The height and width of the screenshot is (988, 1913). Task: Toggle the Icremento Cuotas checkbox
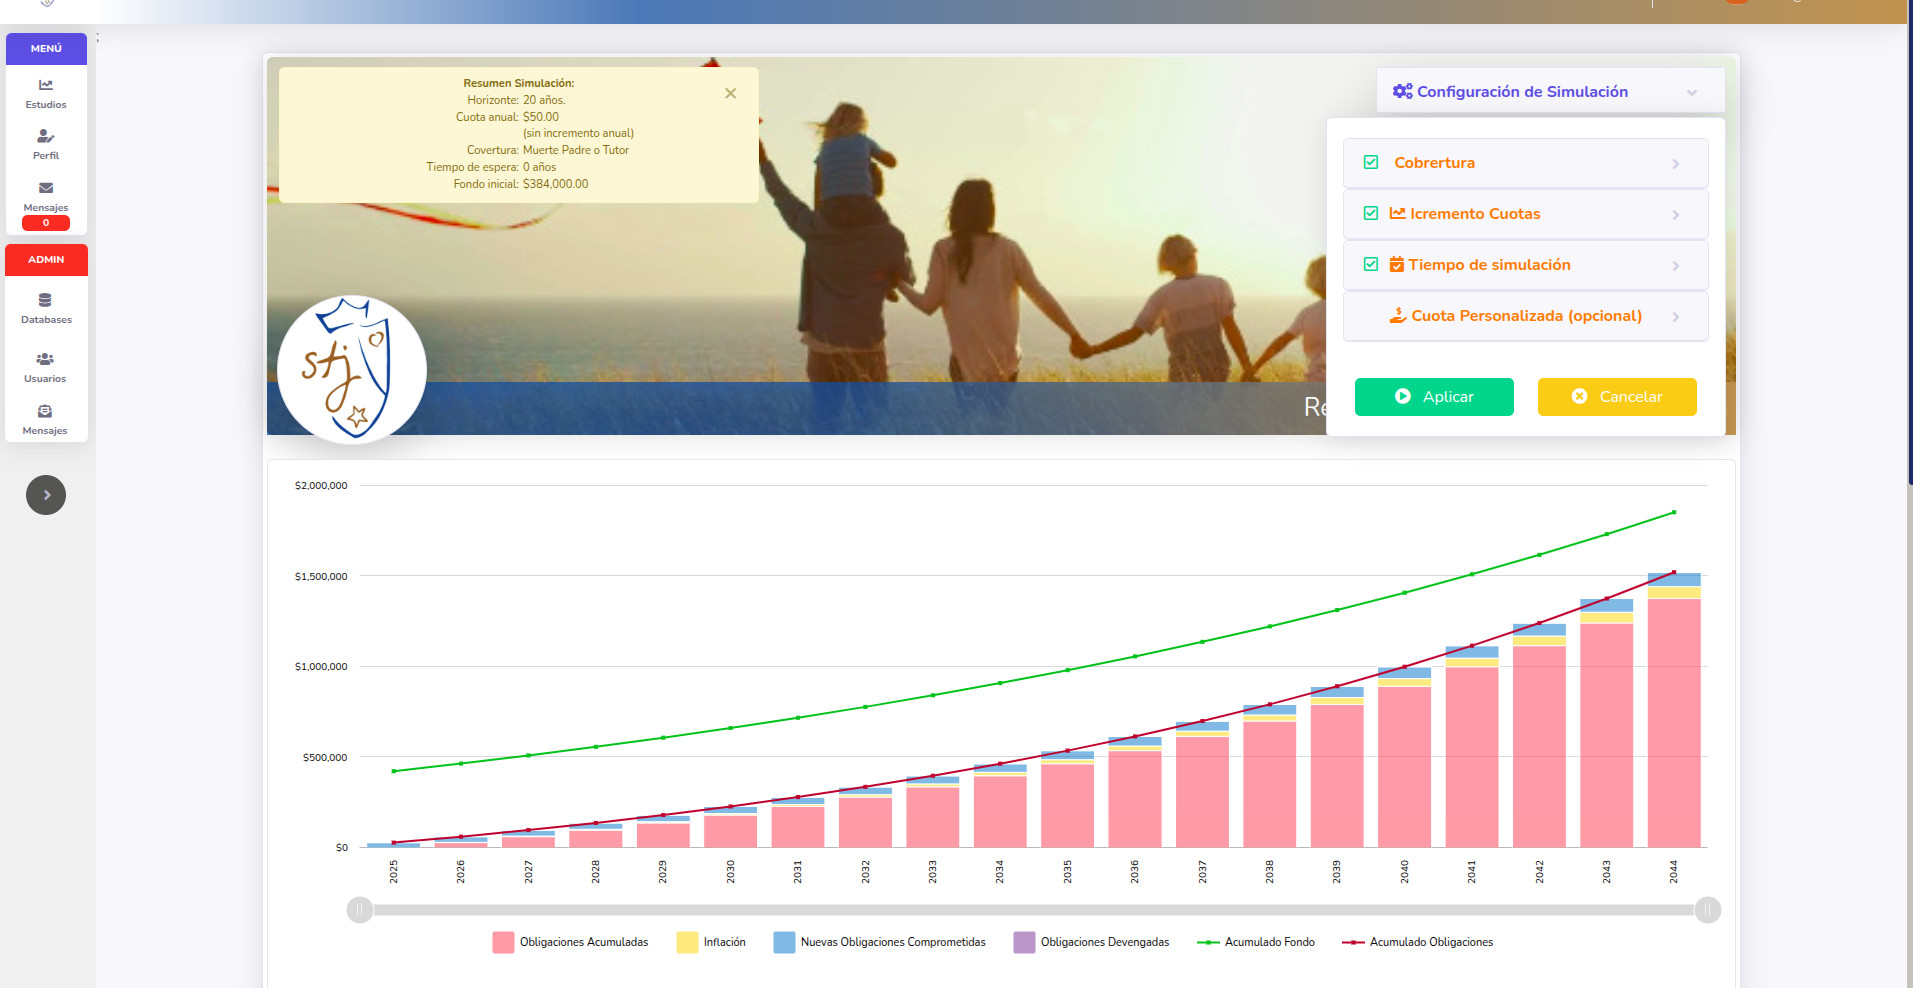(x=1371, y=214)
